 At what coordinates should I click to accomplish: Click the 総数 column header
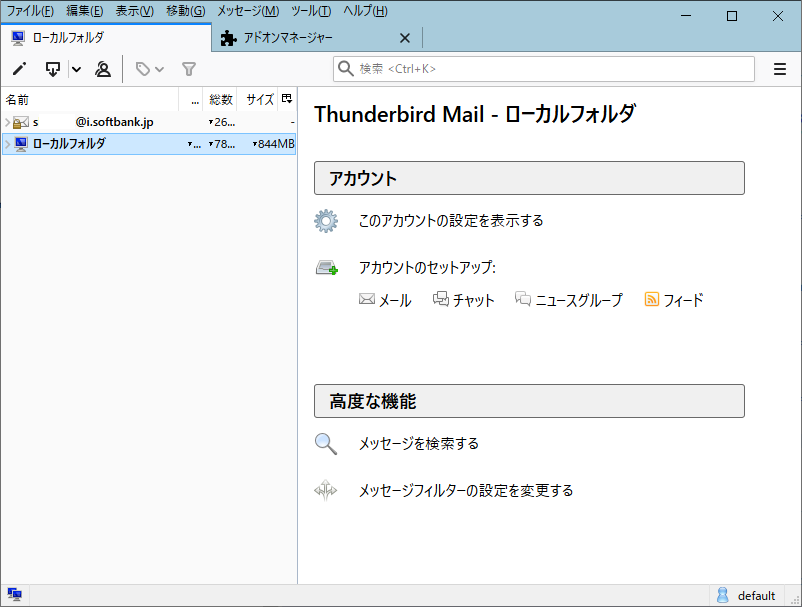220,99
